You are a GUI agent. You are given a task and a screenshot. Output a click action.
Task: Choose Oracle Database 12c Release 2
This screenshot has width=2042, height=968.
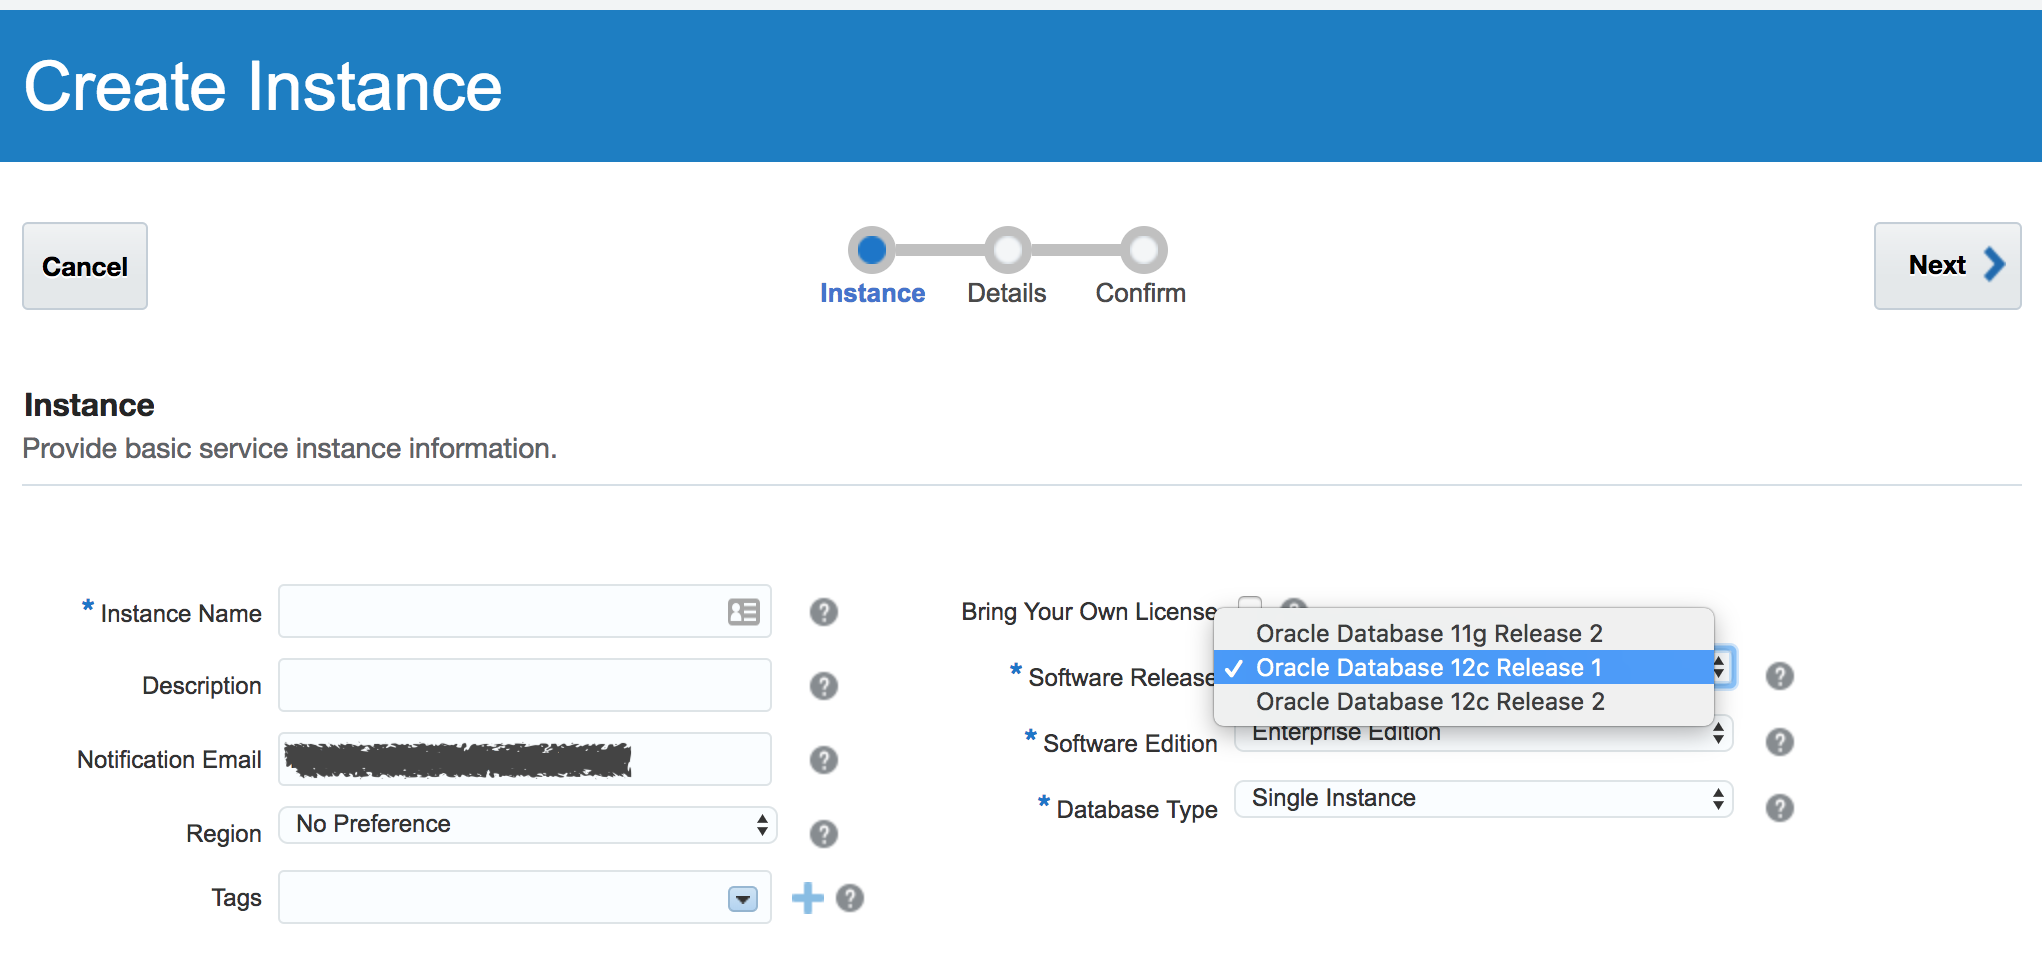tap(1463, 701)
